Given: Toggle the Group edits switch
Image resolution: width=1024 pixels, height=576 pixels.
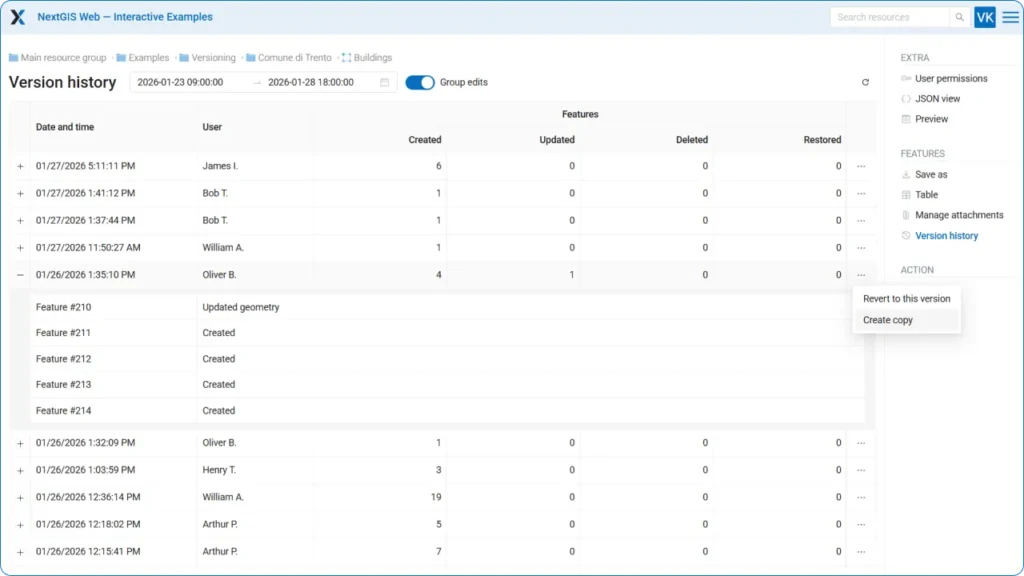Looking at the screenshot, I should (x=420, y=82).
